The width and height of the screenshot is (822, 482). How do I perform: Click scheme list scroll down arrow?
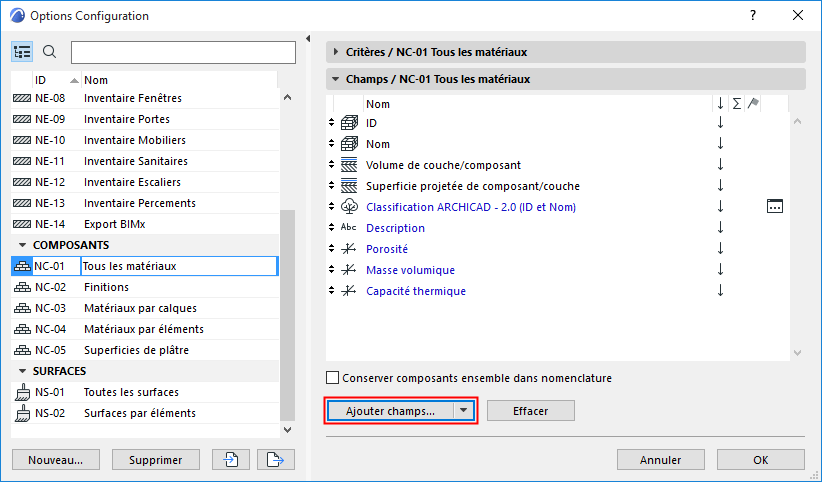[287, 429]
